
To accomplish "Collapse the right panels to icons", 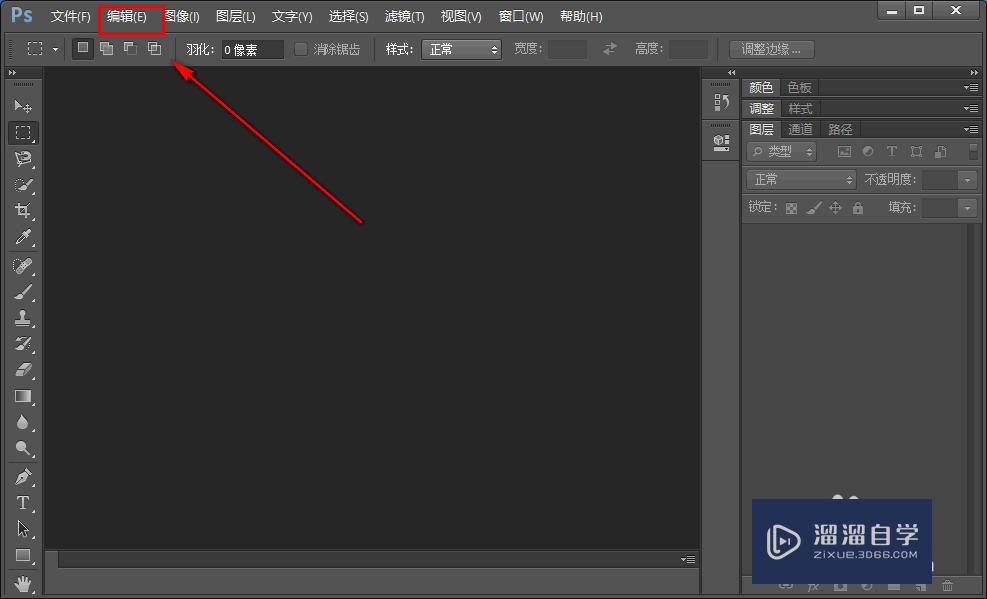I will pyautogui.click(x=974, y=73).
